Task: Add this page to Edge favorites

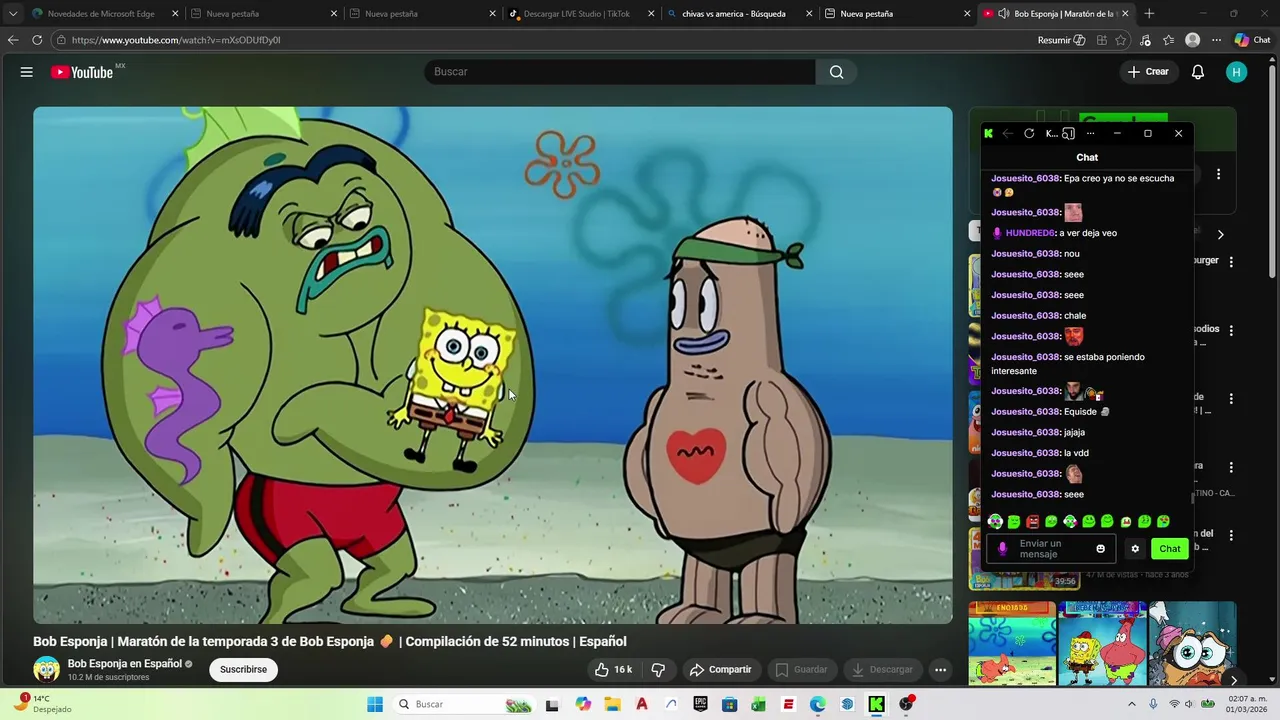Action: coord(1121,40)
